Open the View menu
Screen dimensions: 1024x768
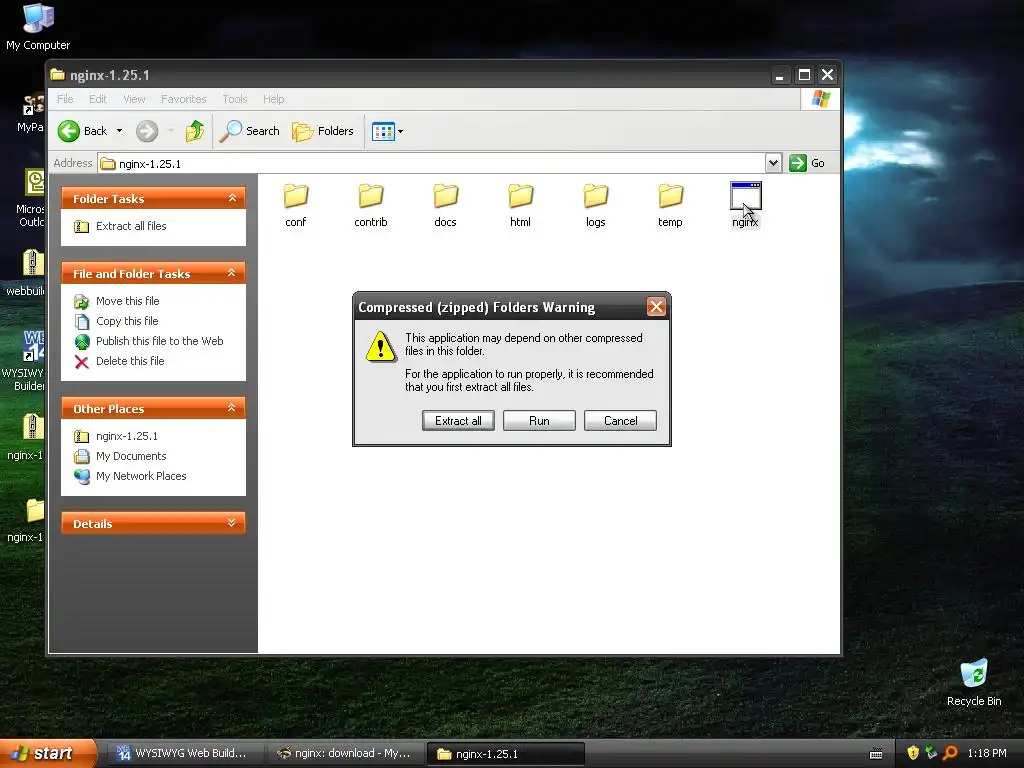click(134, 99)
